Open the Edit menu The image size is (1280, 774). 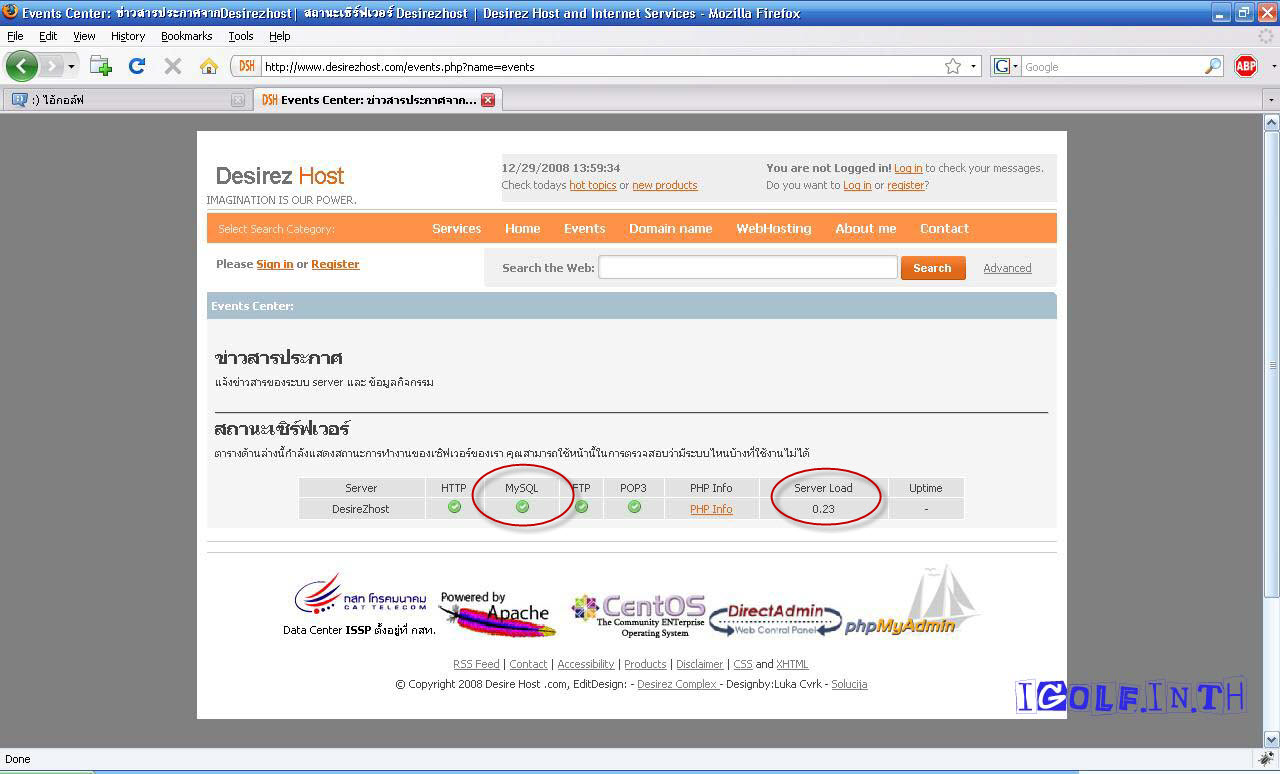click(48, 36)
